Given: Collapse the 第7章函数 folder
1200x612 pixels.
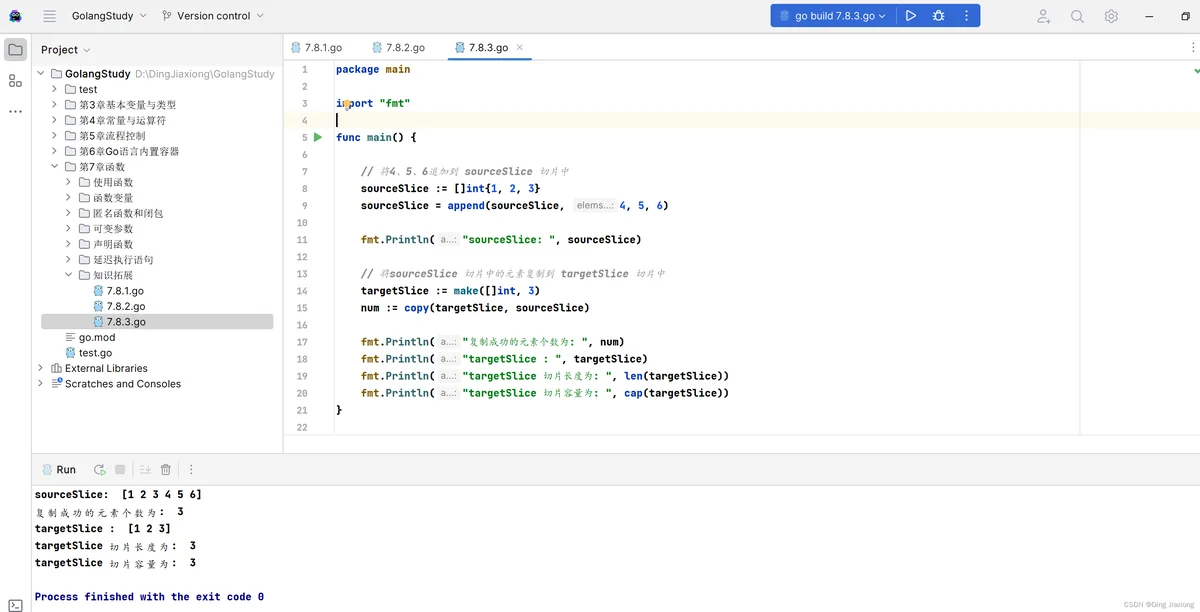Looking at the screenshot, I should 55,167.
